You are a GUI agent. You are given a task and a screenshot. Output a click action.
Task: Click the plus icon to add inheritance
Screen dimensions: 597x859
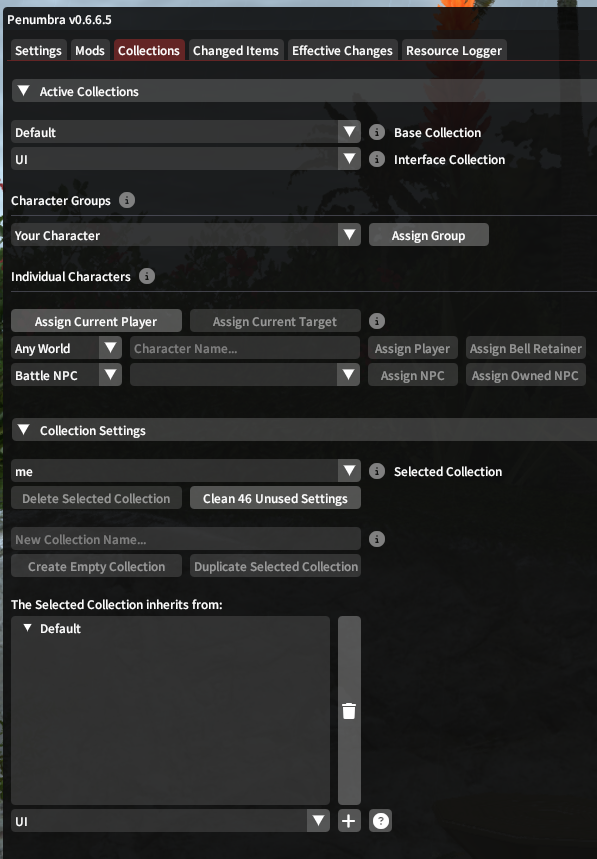349,821
